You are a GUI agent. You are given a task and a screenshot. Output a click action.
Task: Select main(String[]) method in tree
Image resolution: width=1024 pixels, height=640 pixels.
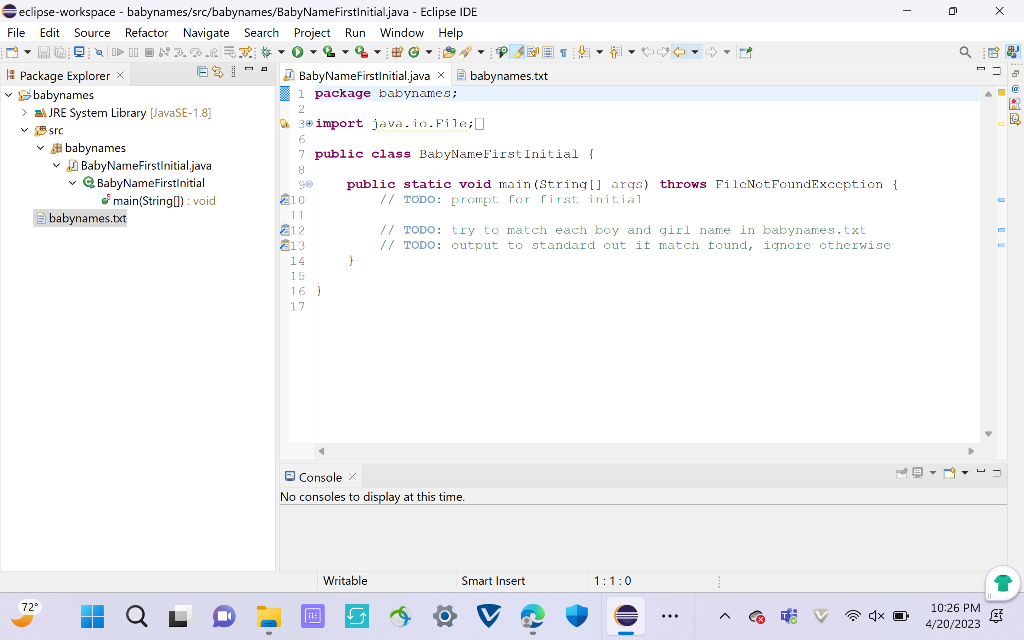pos(148,200)
